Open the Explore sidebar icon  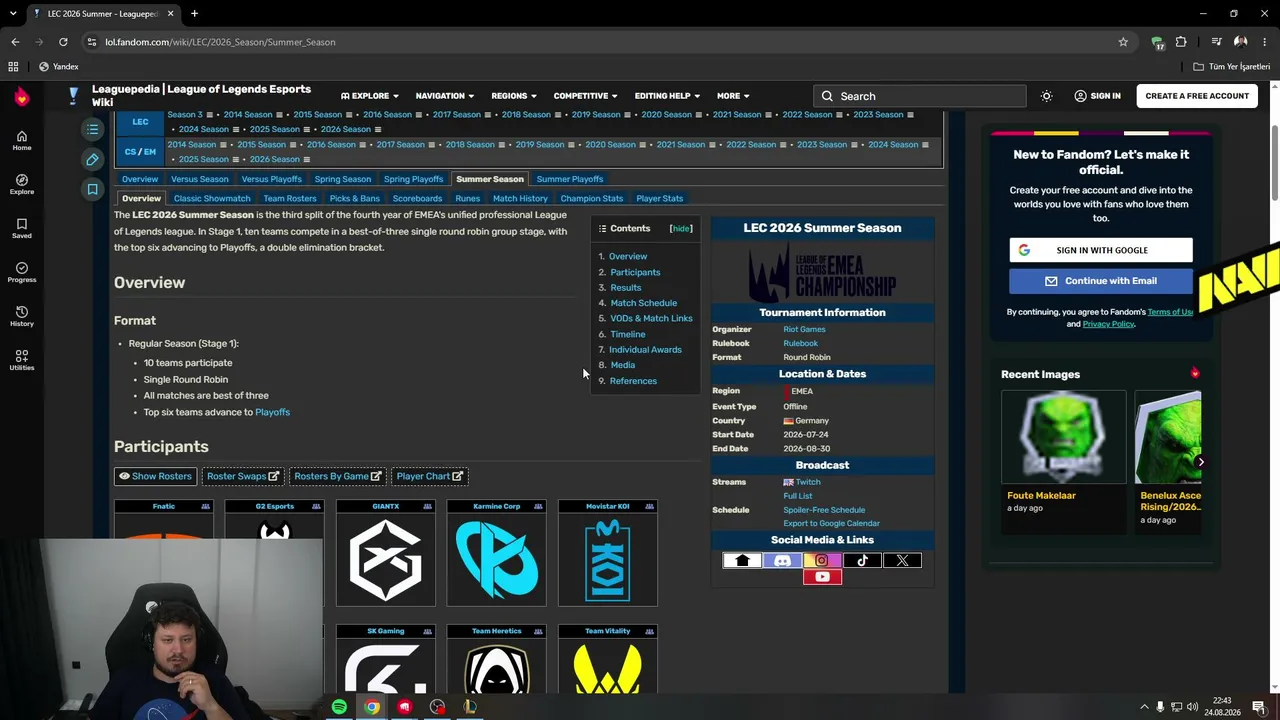click(22, 184)
